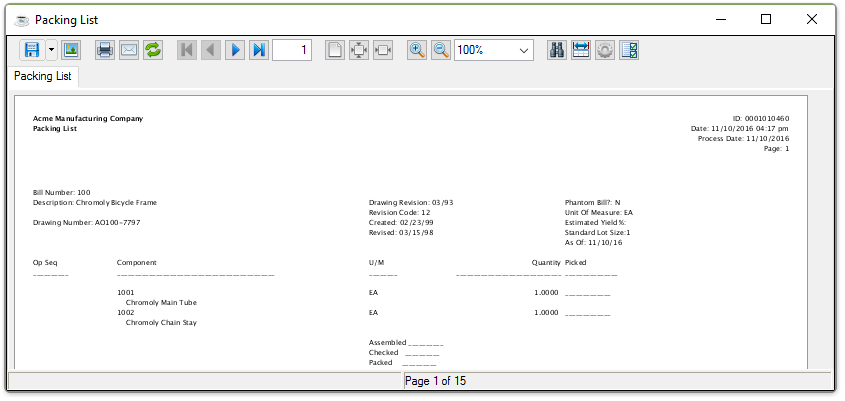This screenshot has width=845, height=401.
Task: Go to previous page
Action: pyautogui.click(x=210, y=50)
